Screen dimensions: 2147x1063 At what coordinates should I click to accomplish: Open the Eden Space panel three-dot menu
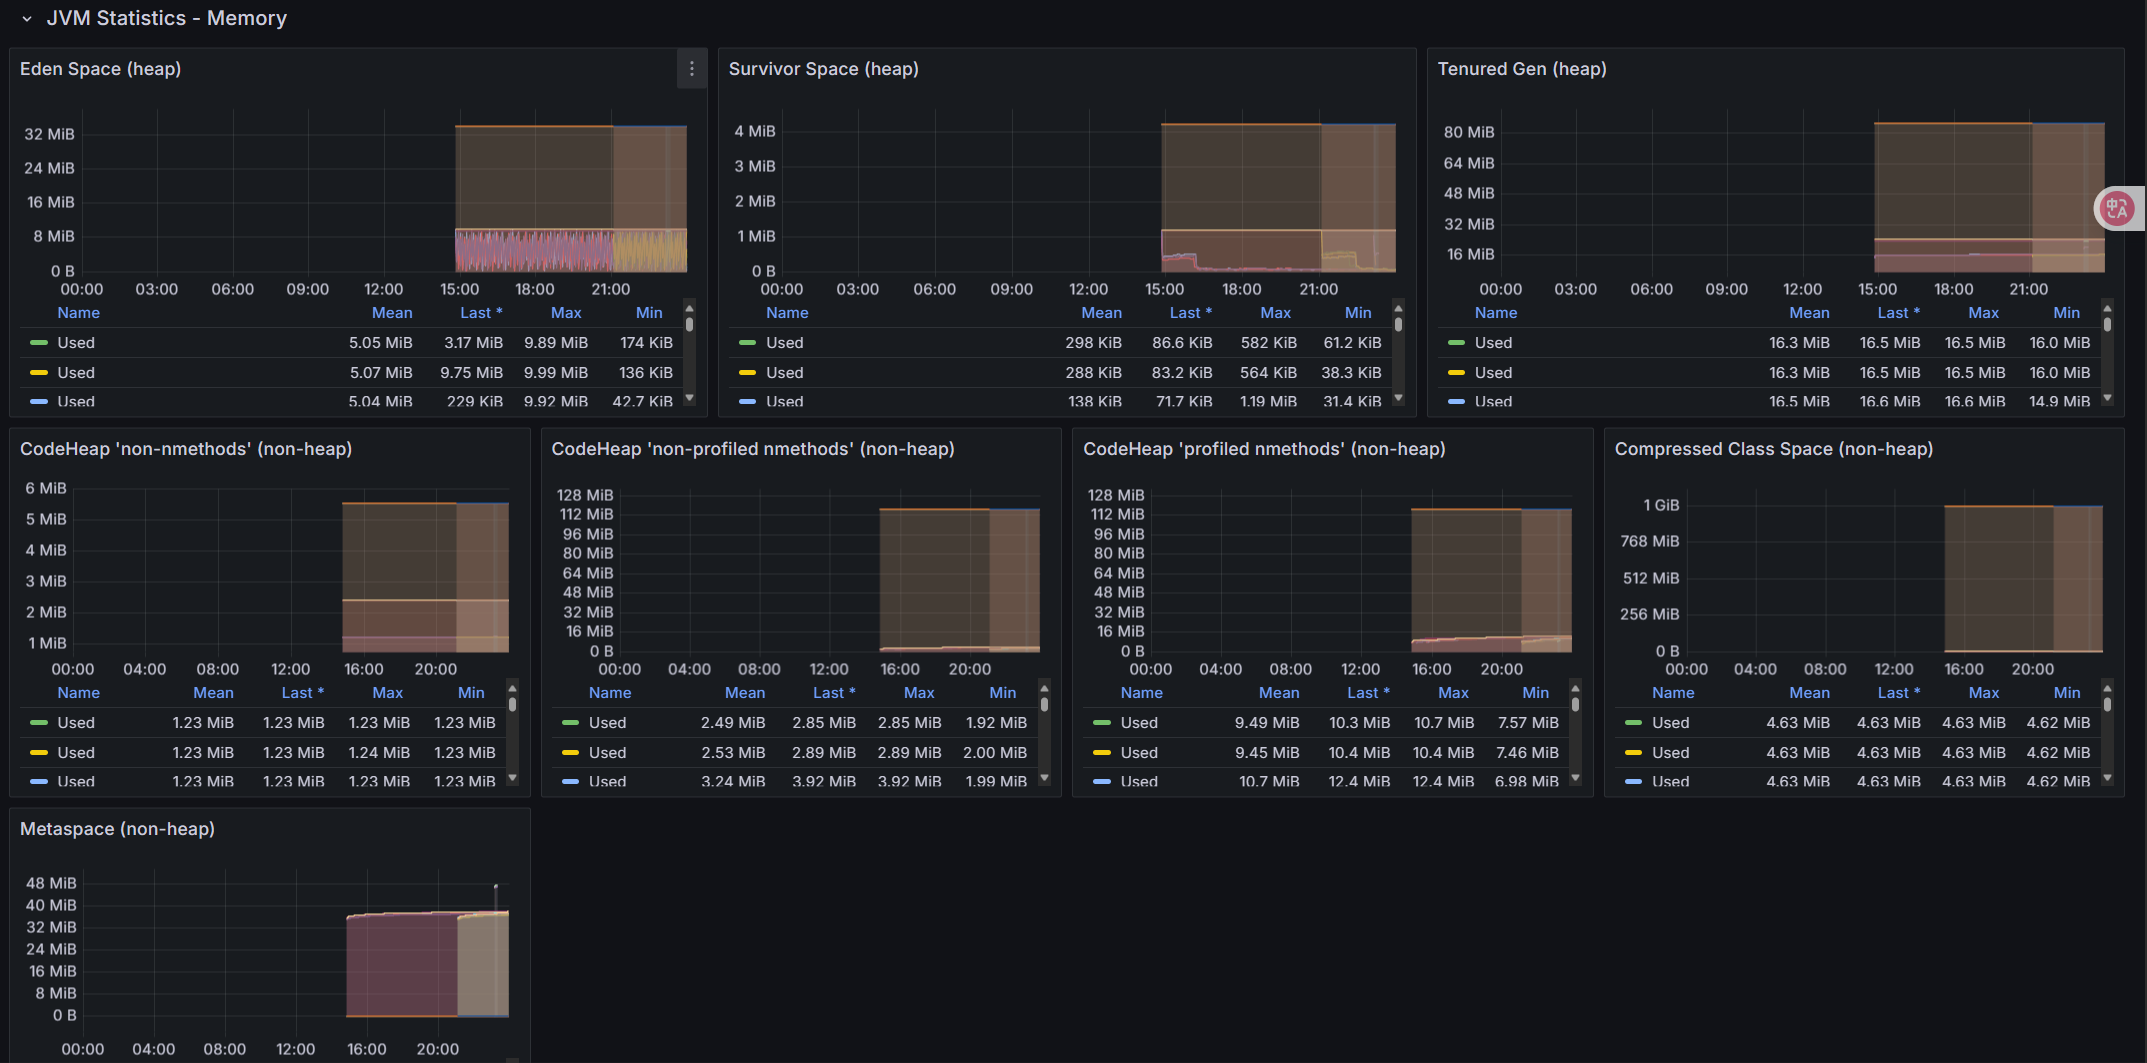(x=691, y=69)
